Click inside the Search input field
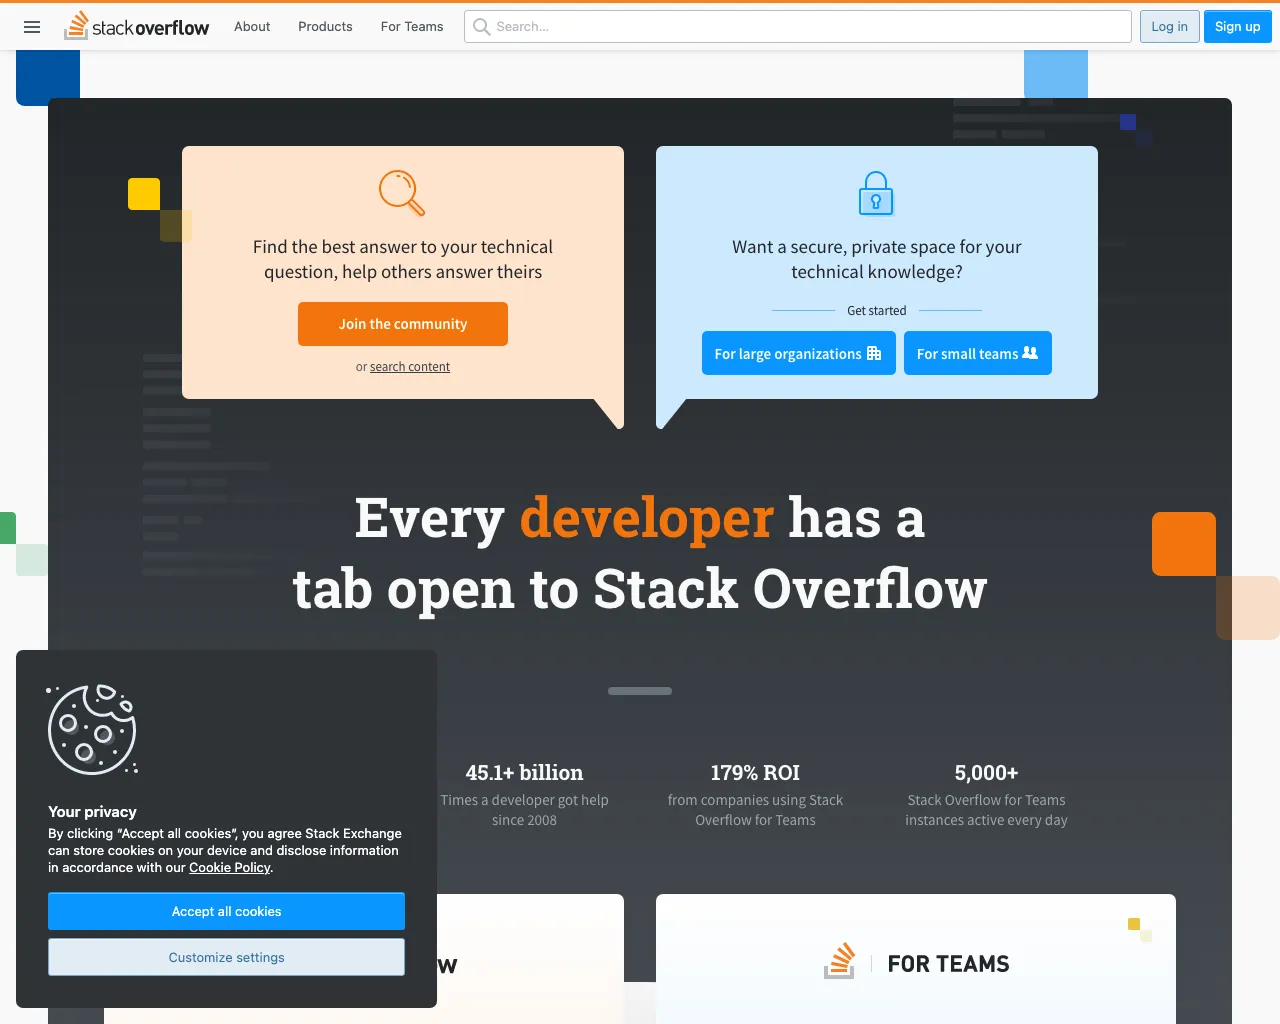This screenshot has height=1024, width=1280. pyautogui.click(x=700, y=27)
